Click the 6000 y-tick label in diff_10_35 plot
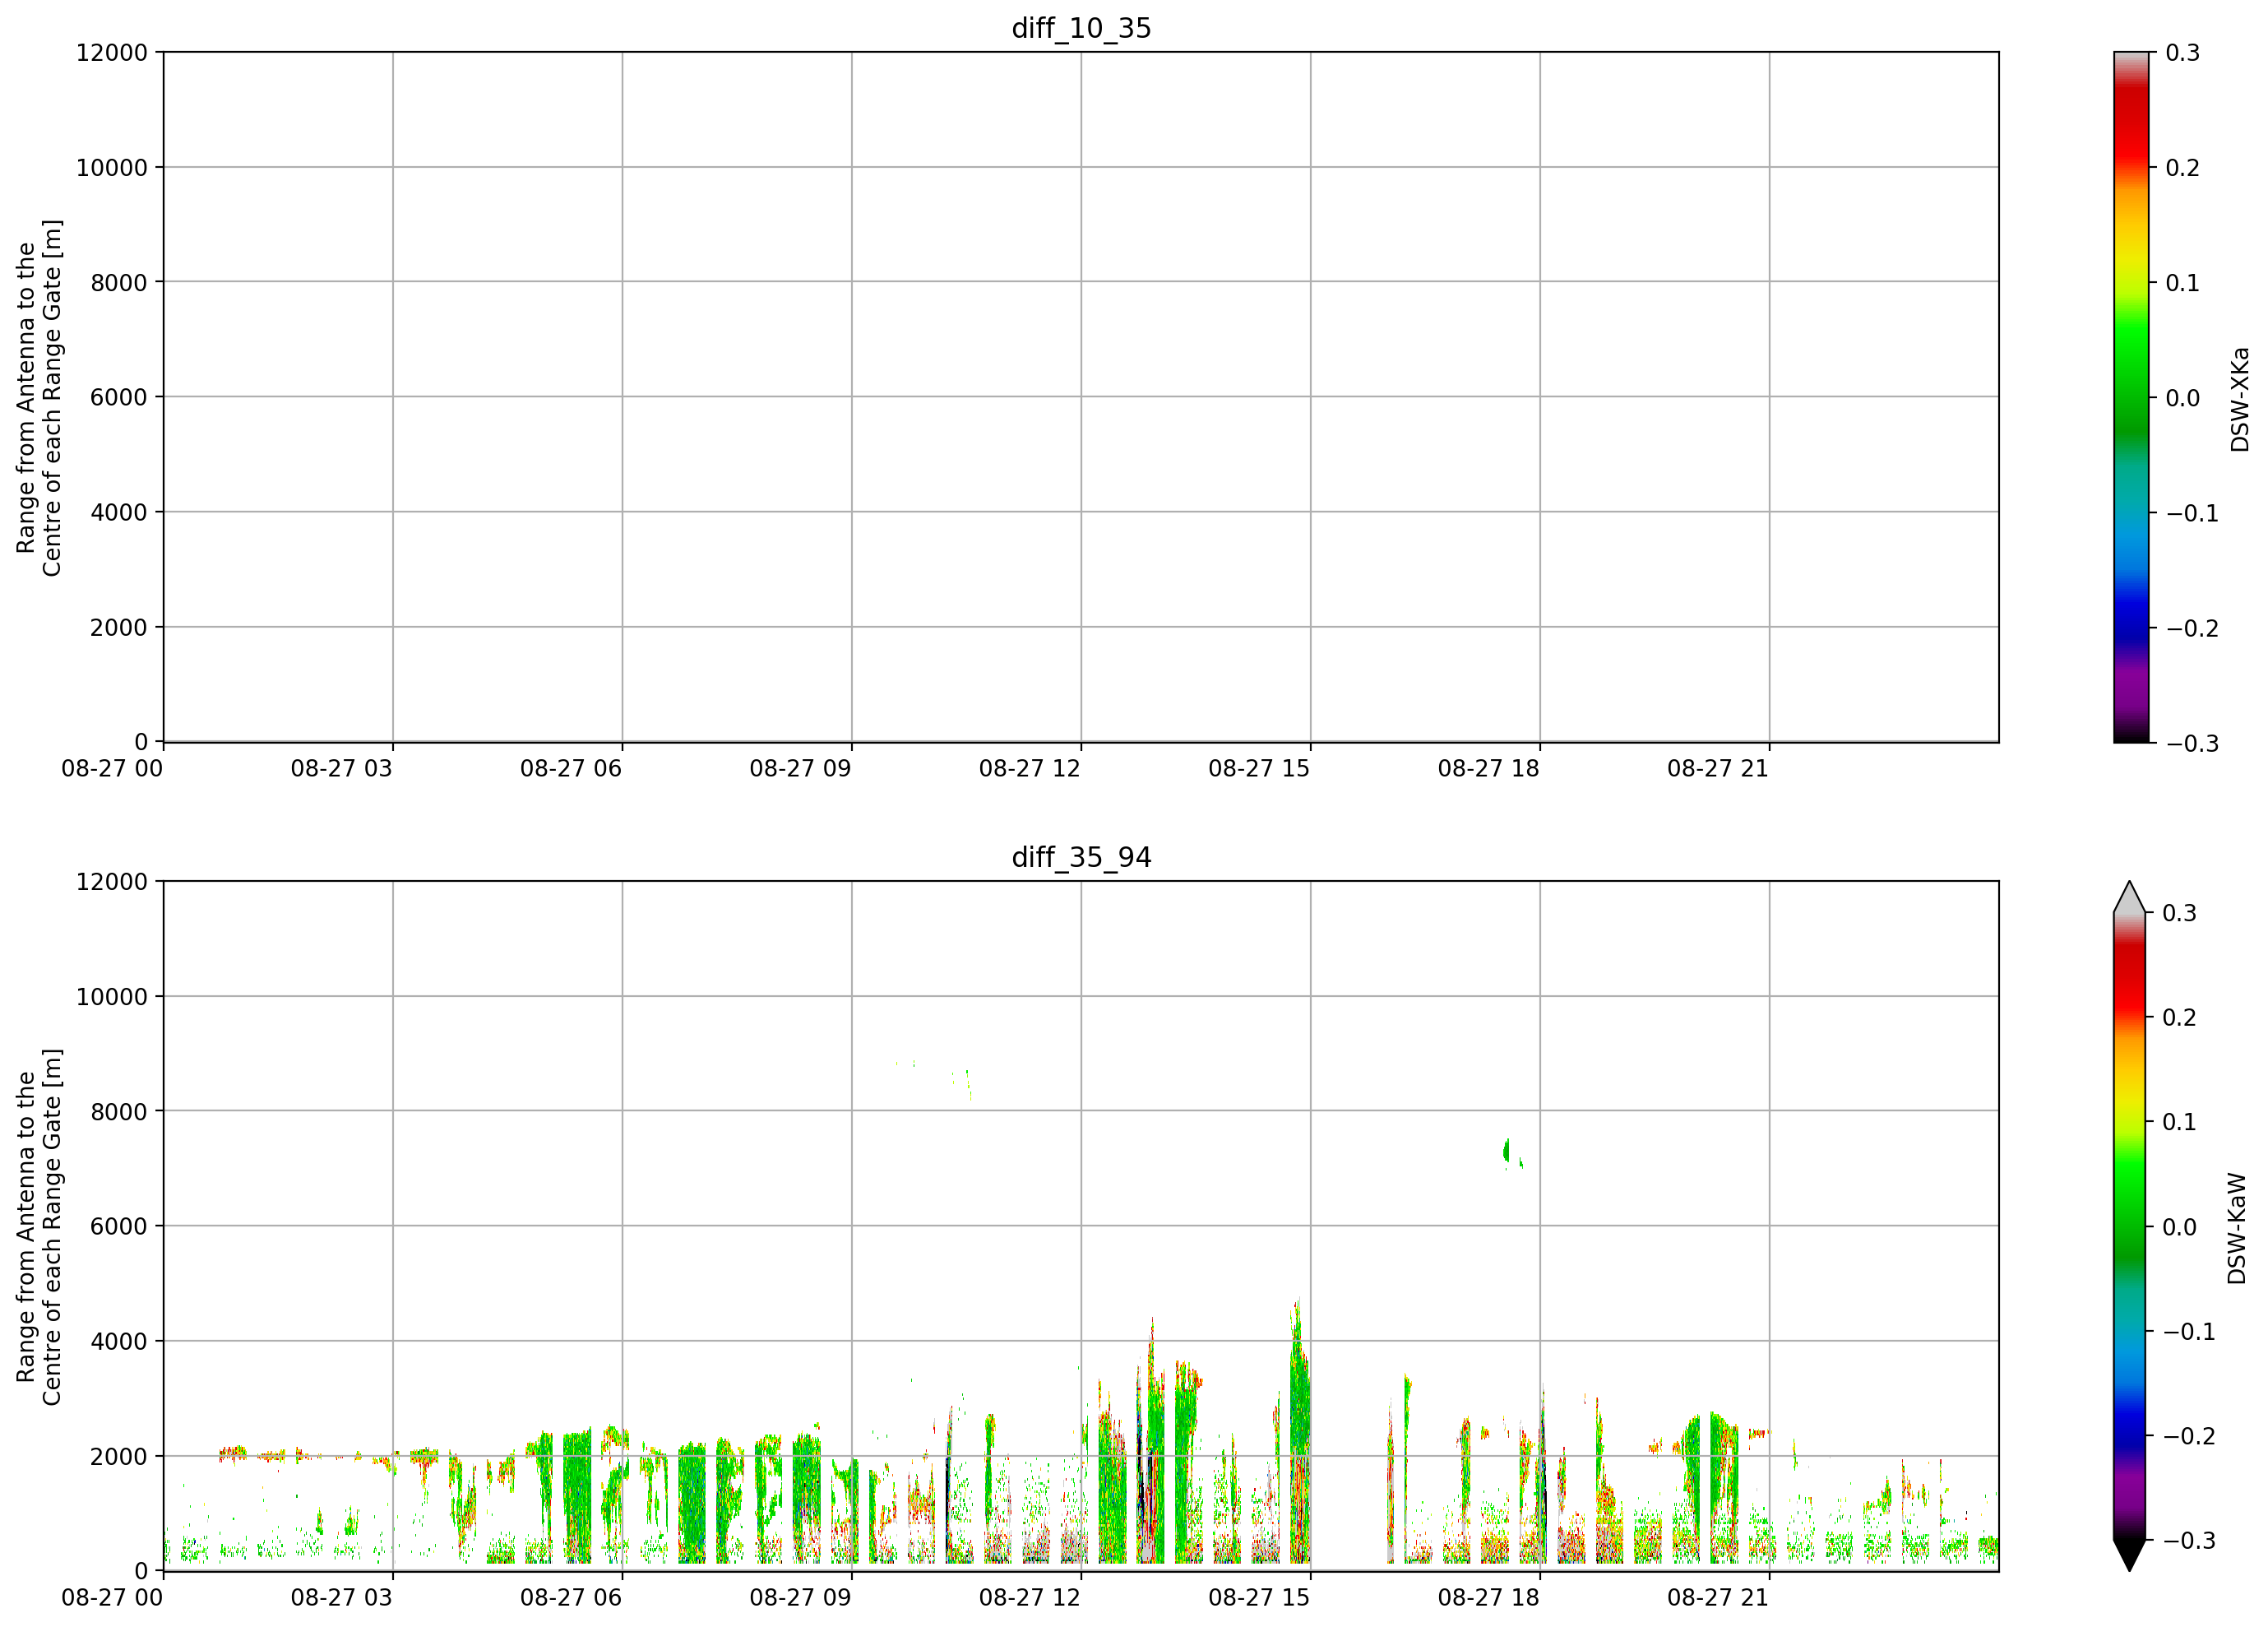The width and height of the screenshot is (2268, 1627). 118,397
